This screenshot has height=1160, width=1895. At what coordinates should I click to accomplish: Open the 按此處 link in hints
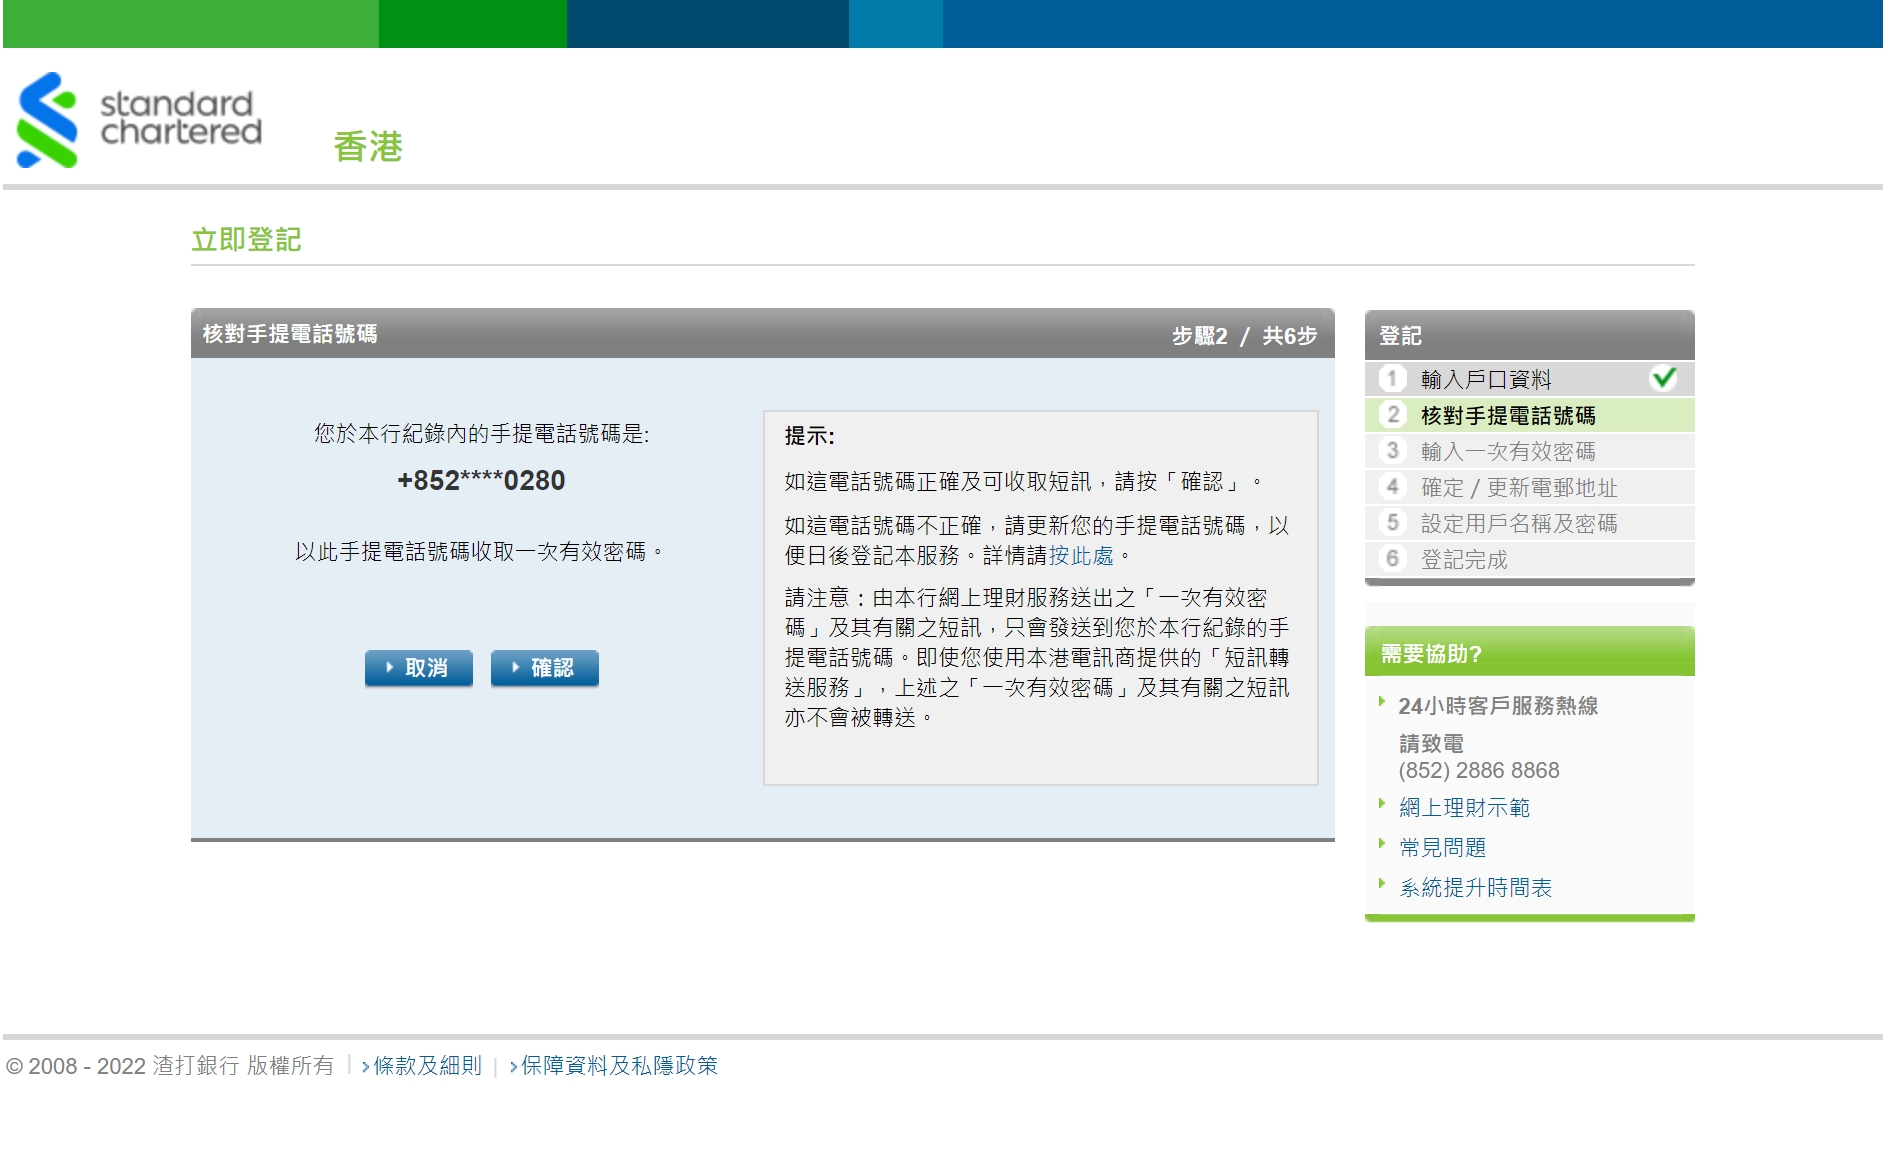[1080, 556]
